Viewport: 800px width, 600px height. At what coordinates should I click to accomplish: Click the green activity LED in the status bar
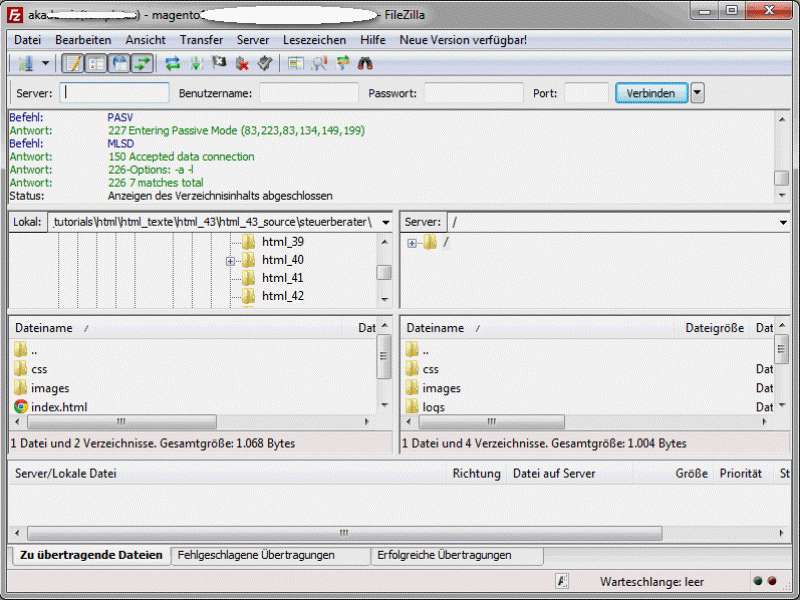[x=758, y=581]
